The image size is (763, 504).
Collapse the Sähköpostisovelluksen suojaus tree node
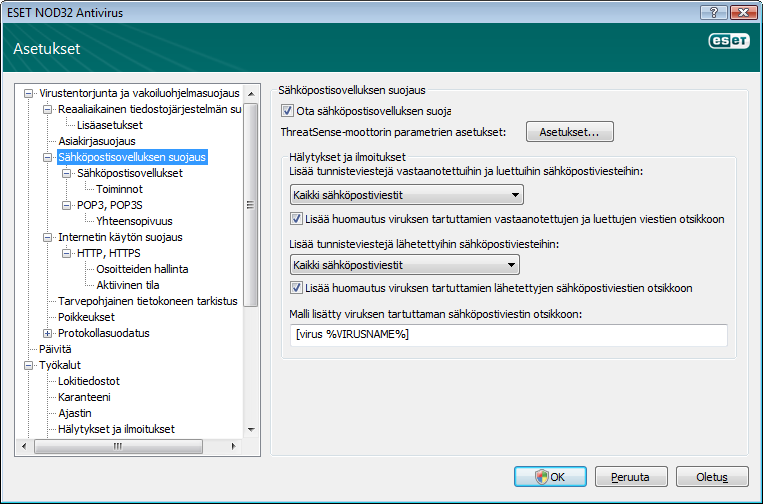tap(47, 157)
